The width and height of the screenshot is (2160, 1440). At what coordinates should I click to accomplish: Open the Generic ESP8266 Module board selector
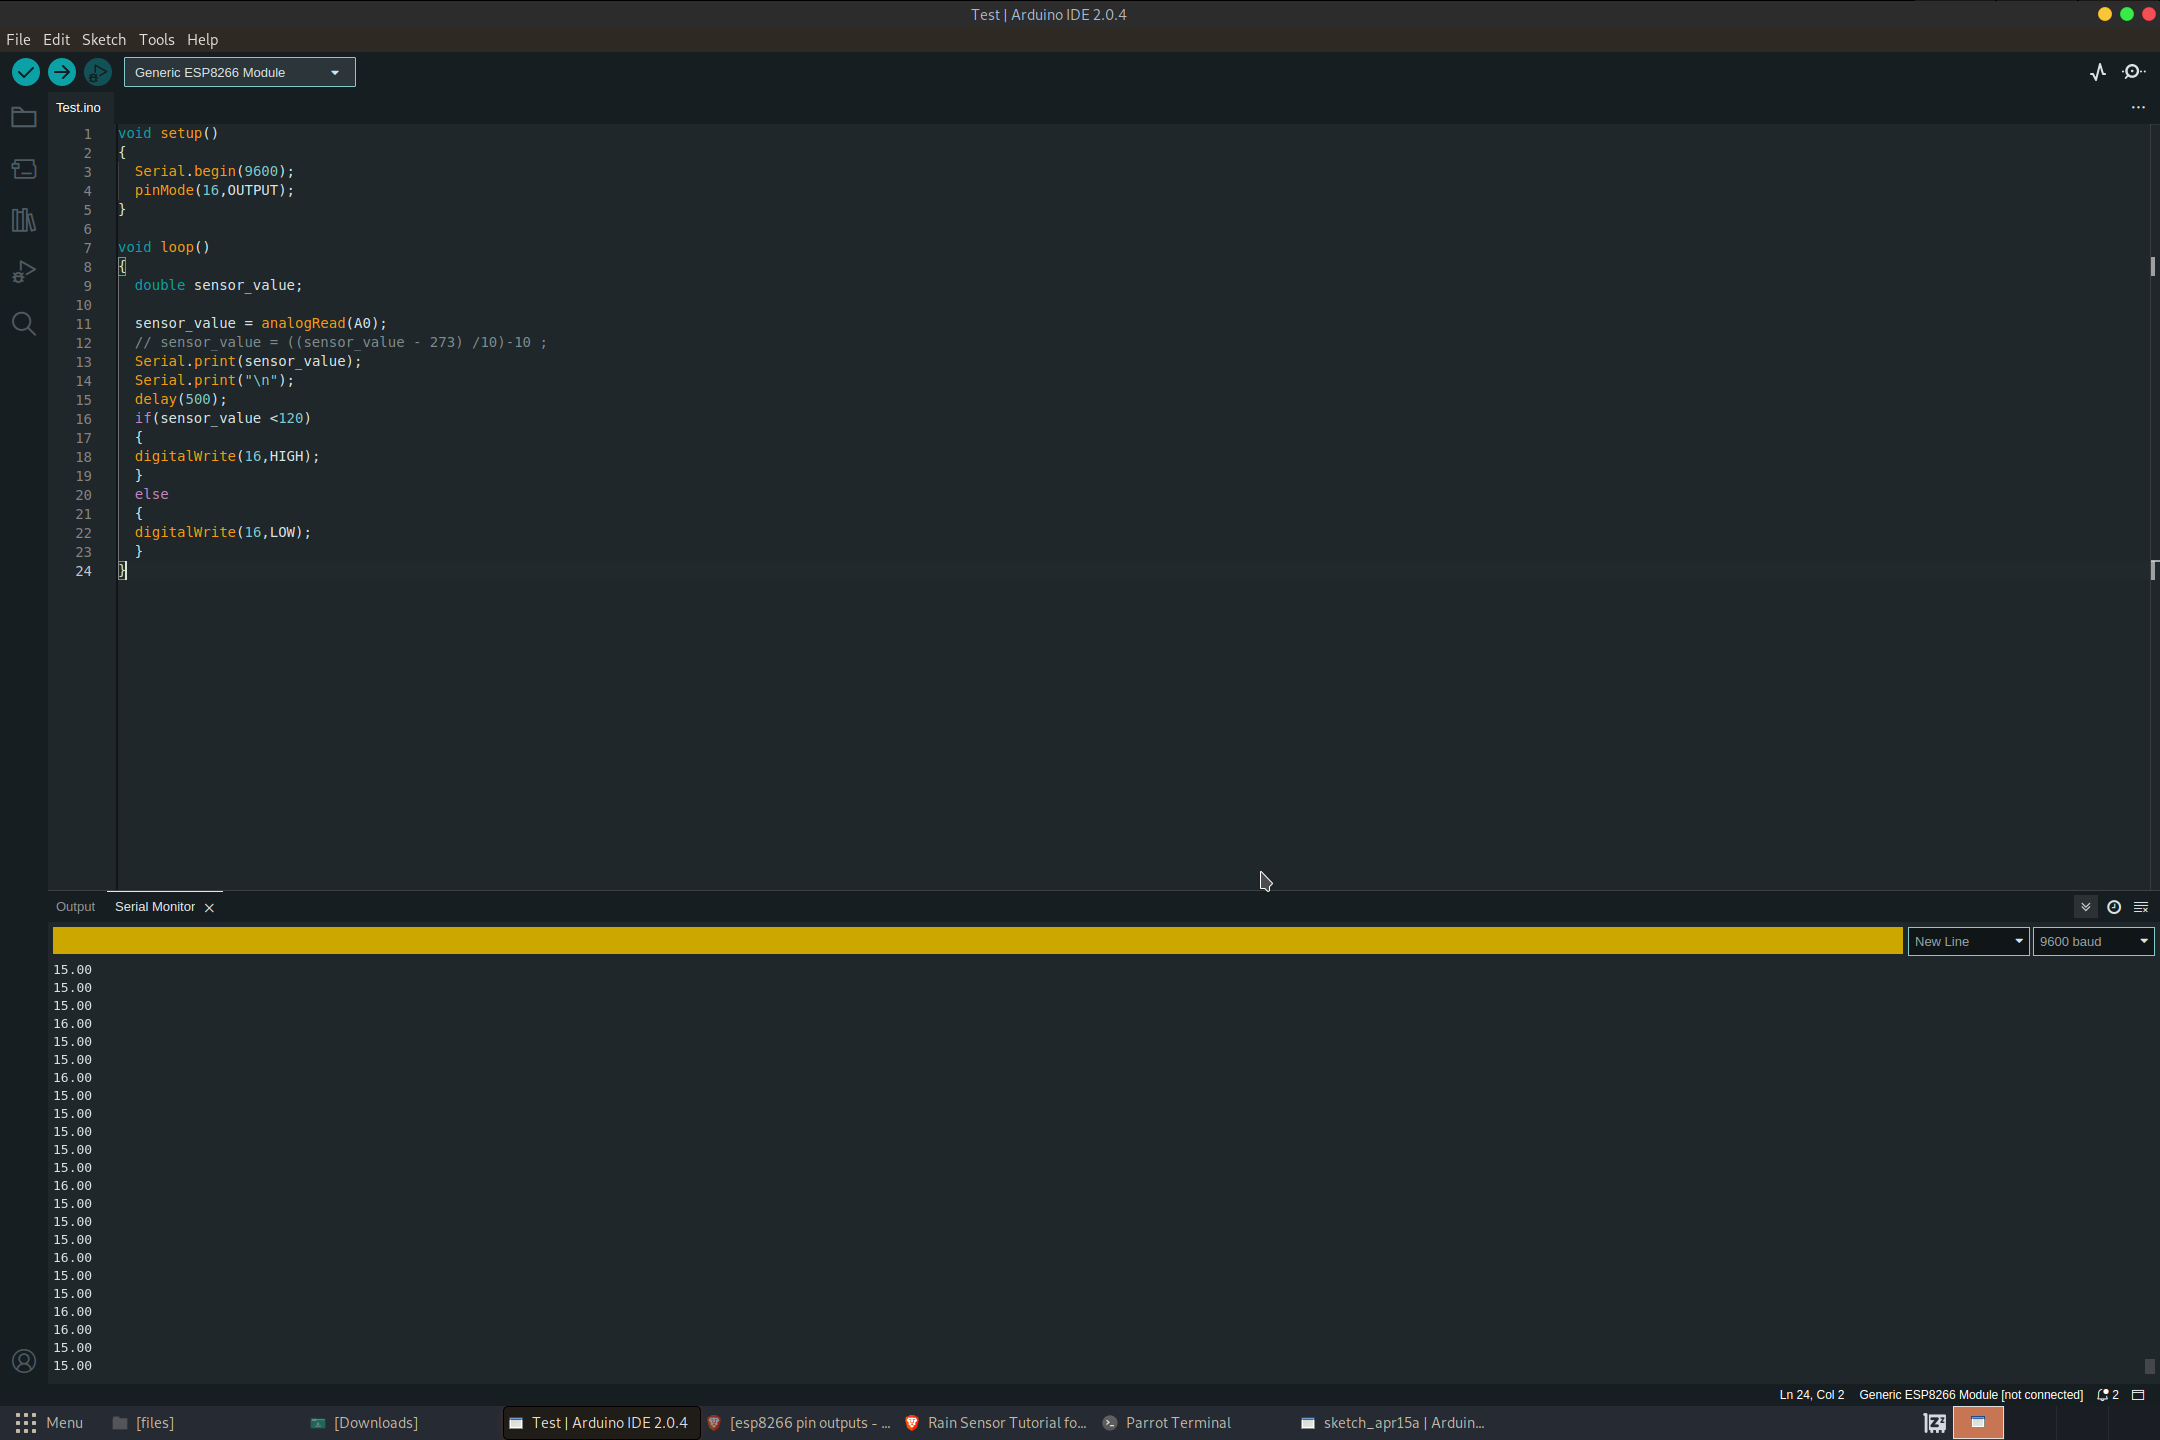coord(239,72)
